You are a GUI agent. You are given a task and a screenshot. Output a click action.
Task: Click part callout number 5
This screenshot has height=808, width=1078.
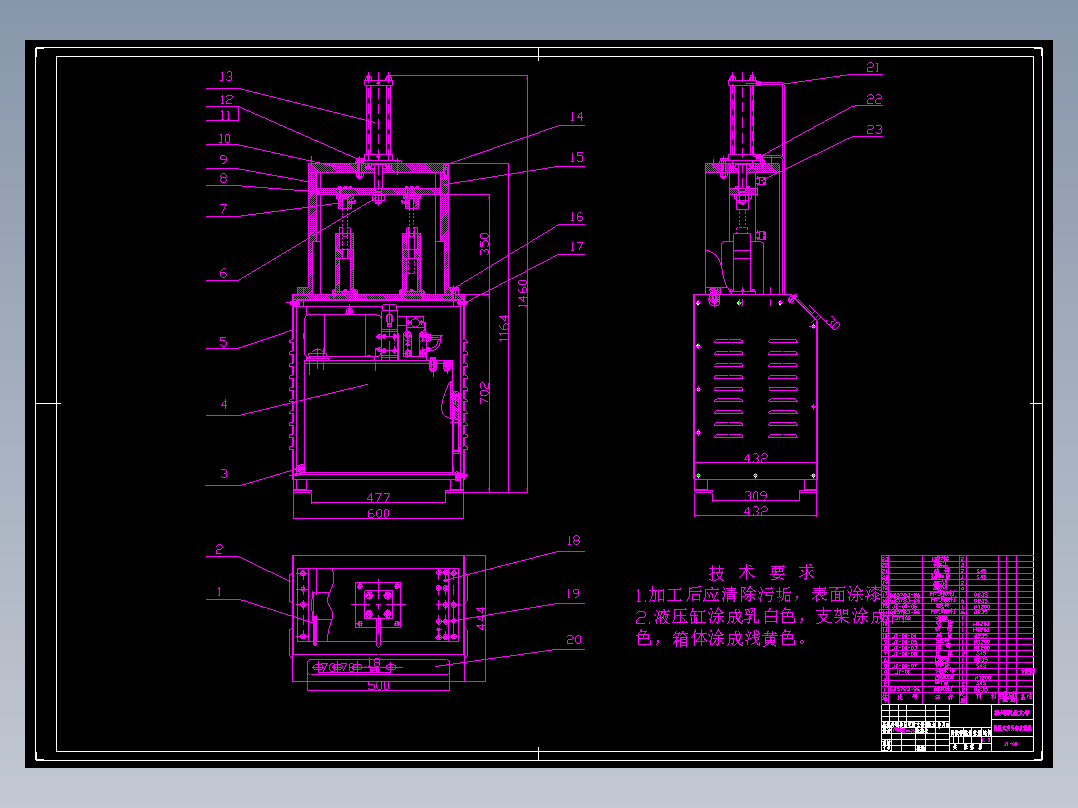pyautogui.click(x=223, y=342)
